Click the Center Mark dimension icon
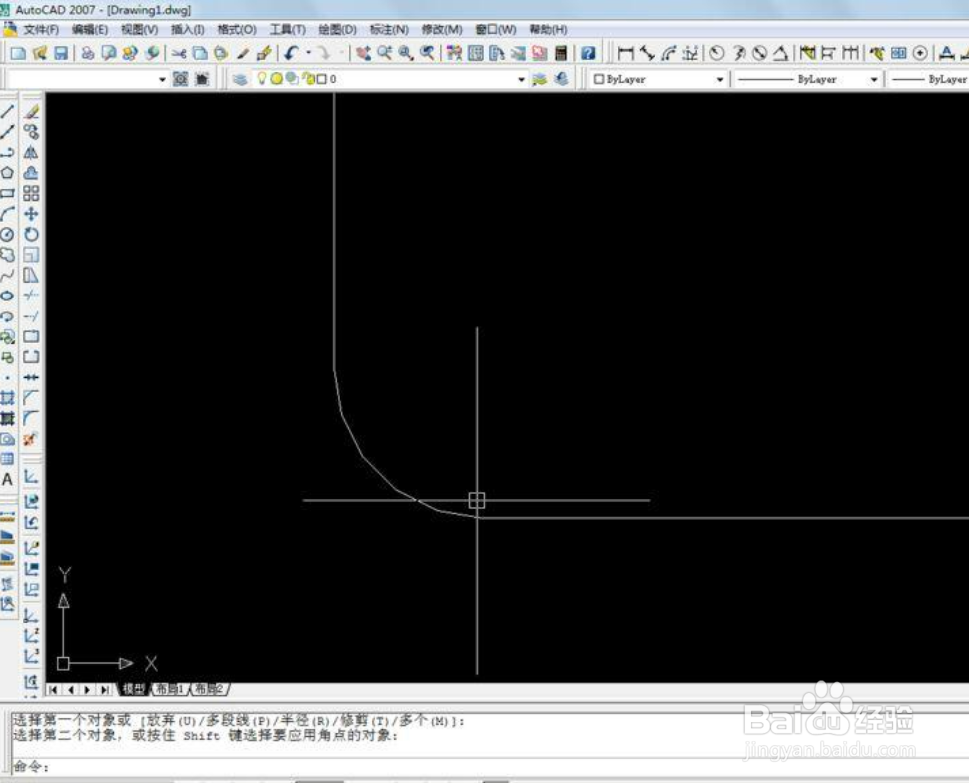 pyautogui.click(x=920, y=53)
